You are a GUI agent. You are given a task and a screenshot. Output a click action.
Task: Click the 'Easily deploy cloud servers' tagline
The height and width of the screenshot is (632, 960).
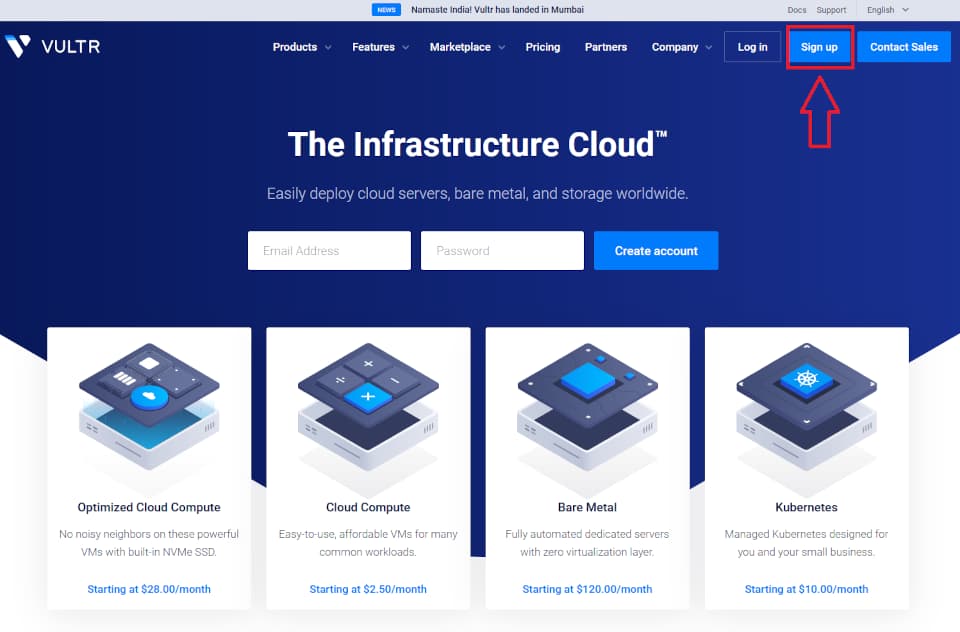point(477,194)
